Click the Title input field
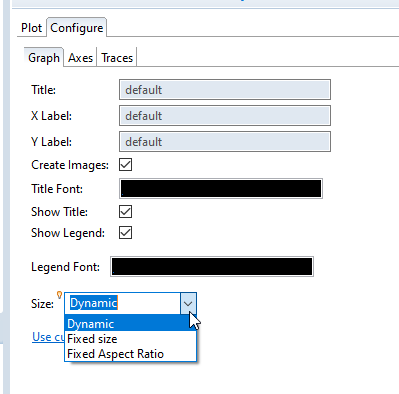The height and width of the screenshot is (394, 399). (225, 90)
